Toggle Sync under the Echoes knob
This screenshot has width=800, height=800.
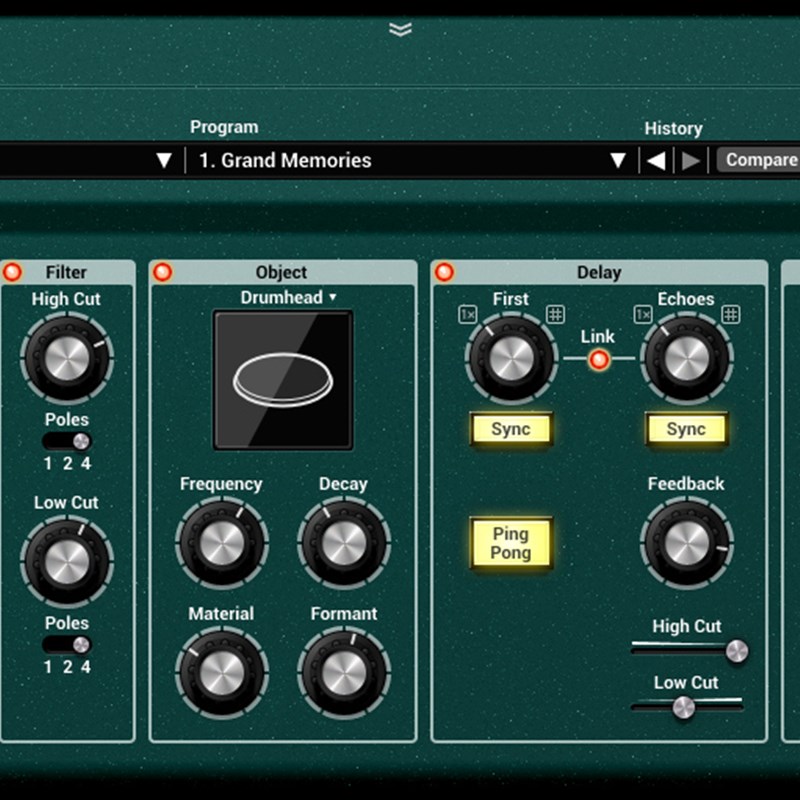[x=686, y=429]
